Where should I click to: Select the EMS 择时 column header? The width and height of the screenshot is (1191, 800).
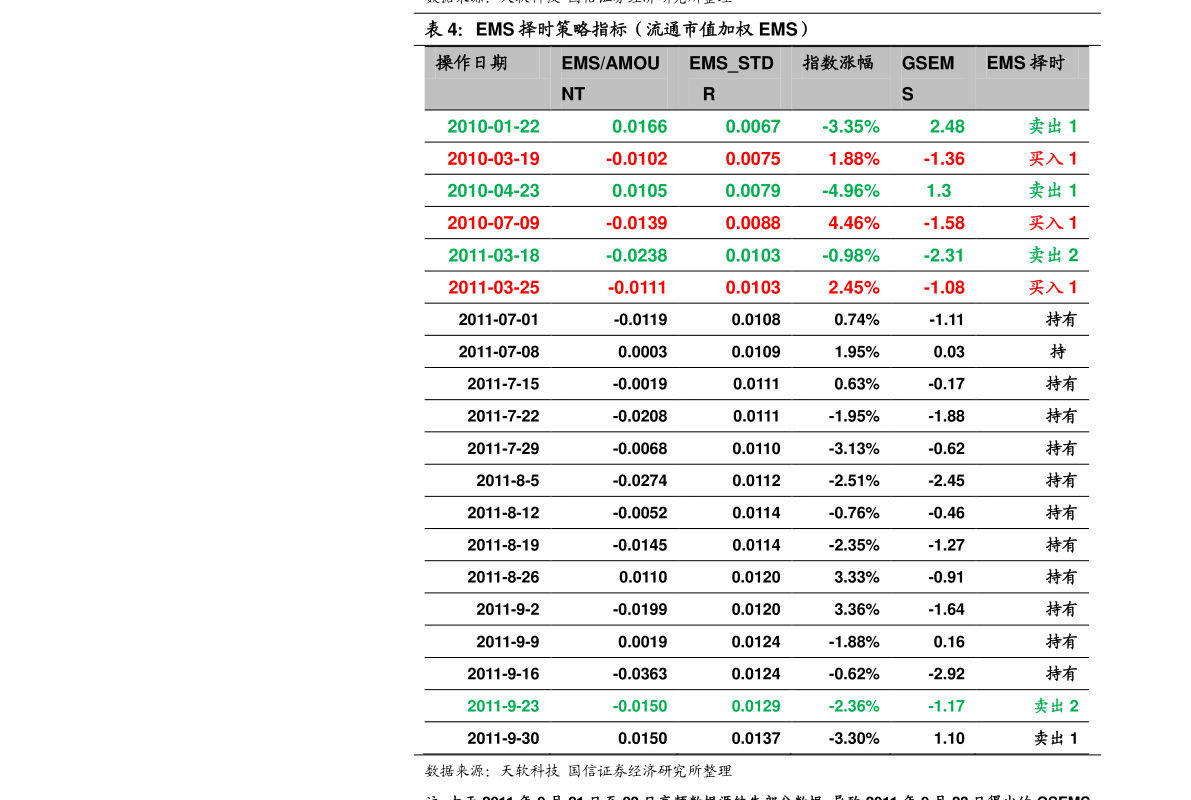(x=1025, y=63)
